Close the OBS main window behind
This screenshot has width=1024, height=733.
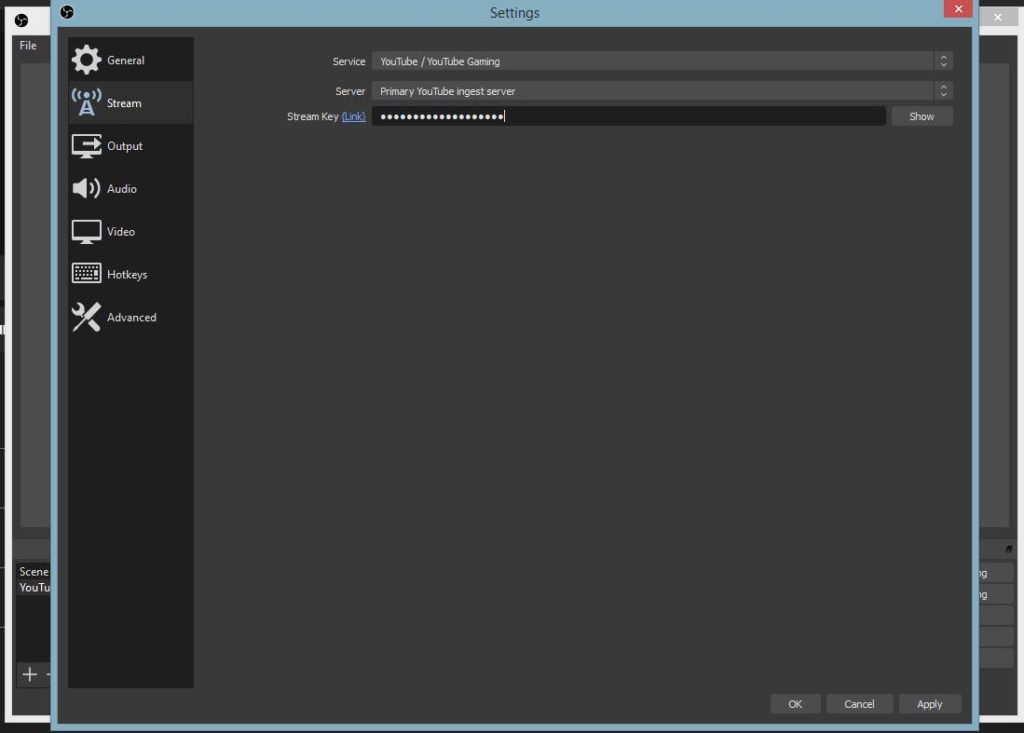coord(998,17)
